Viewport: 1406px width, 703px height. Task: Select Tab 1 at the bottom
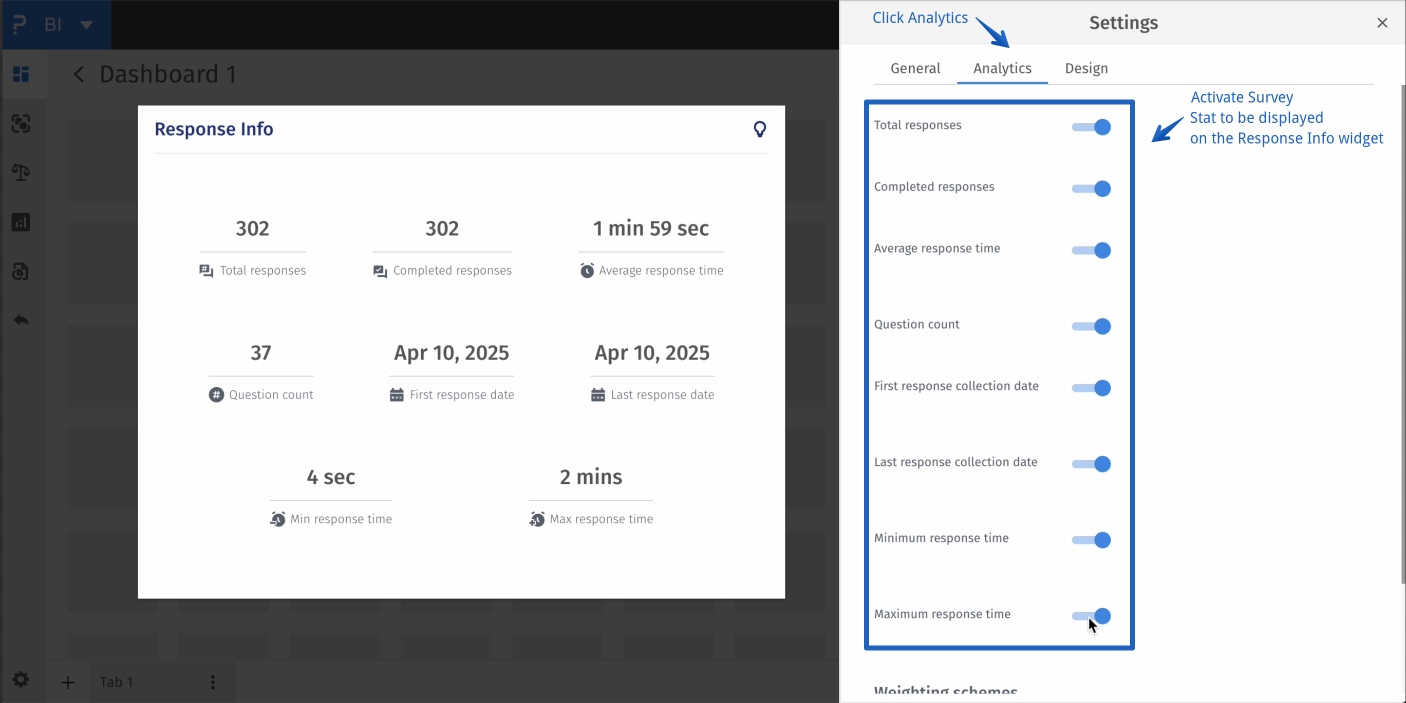tap(116, 682)
